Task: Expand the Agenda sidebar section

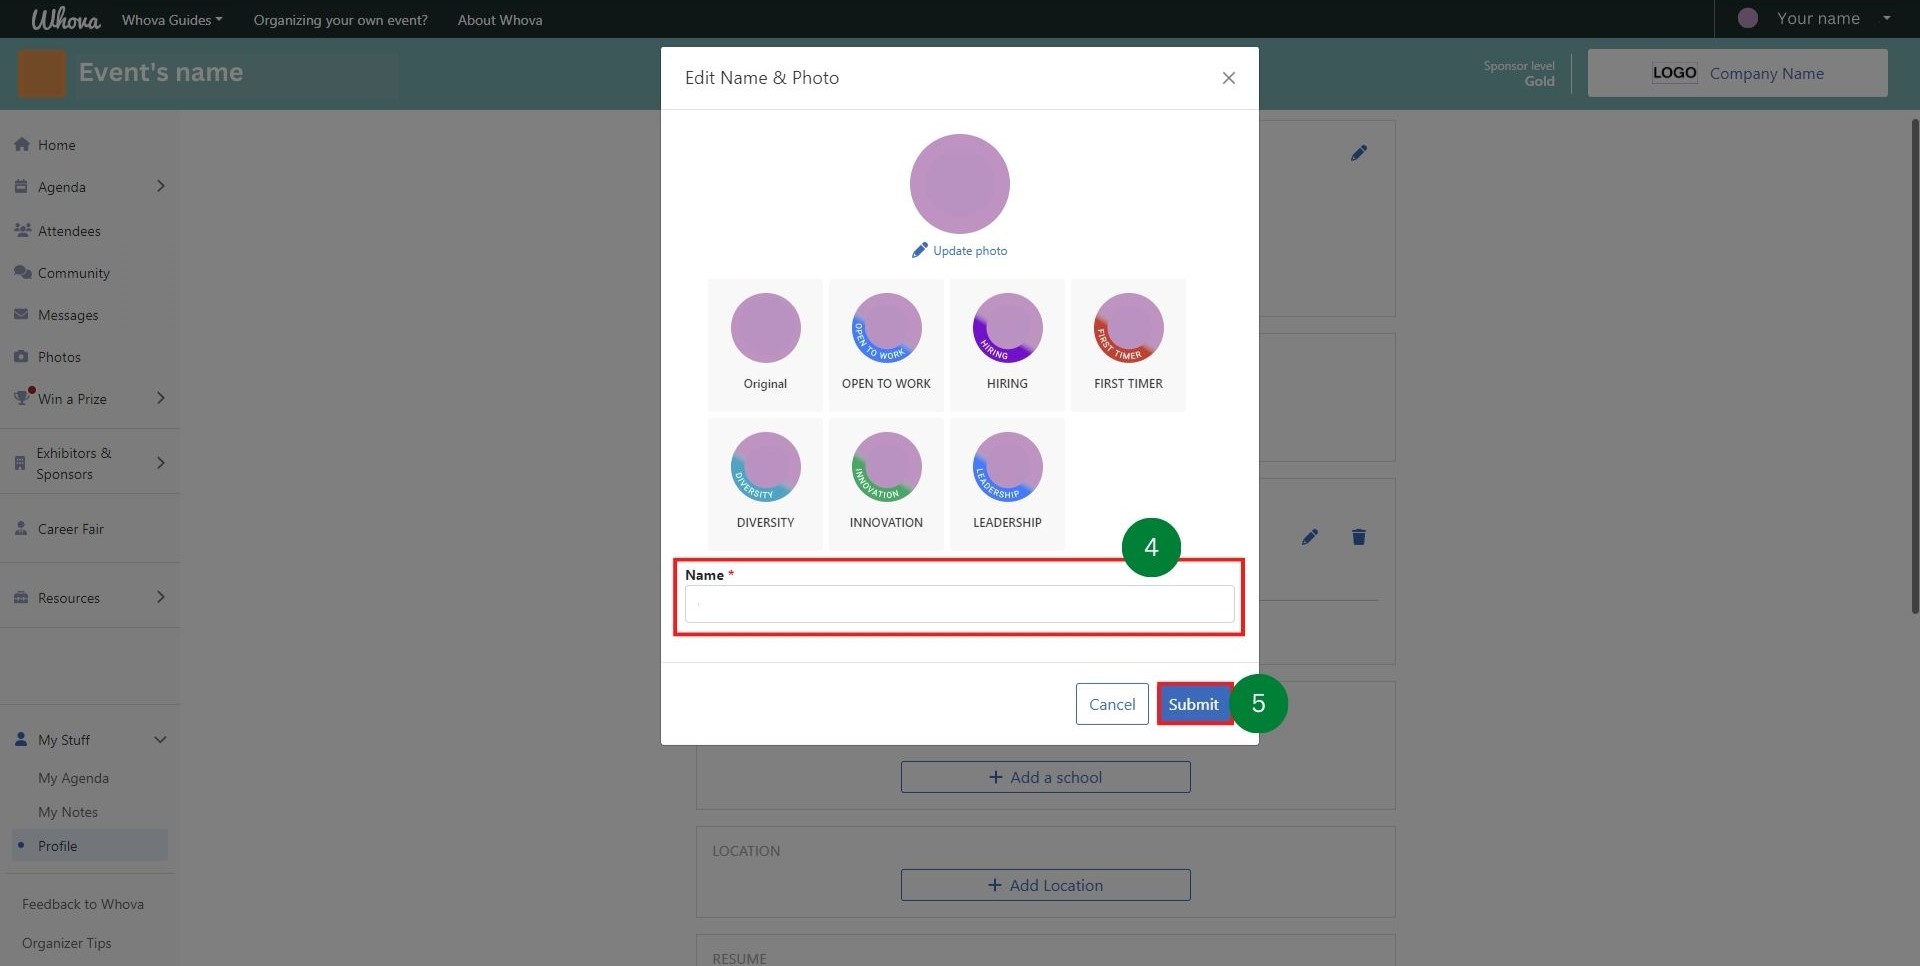Action: [x=160, y=187]
